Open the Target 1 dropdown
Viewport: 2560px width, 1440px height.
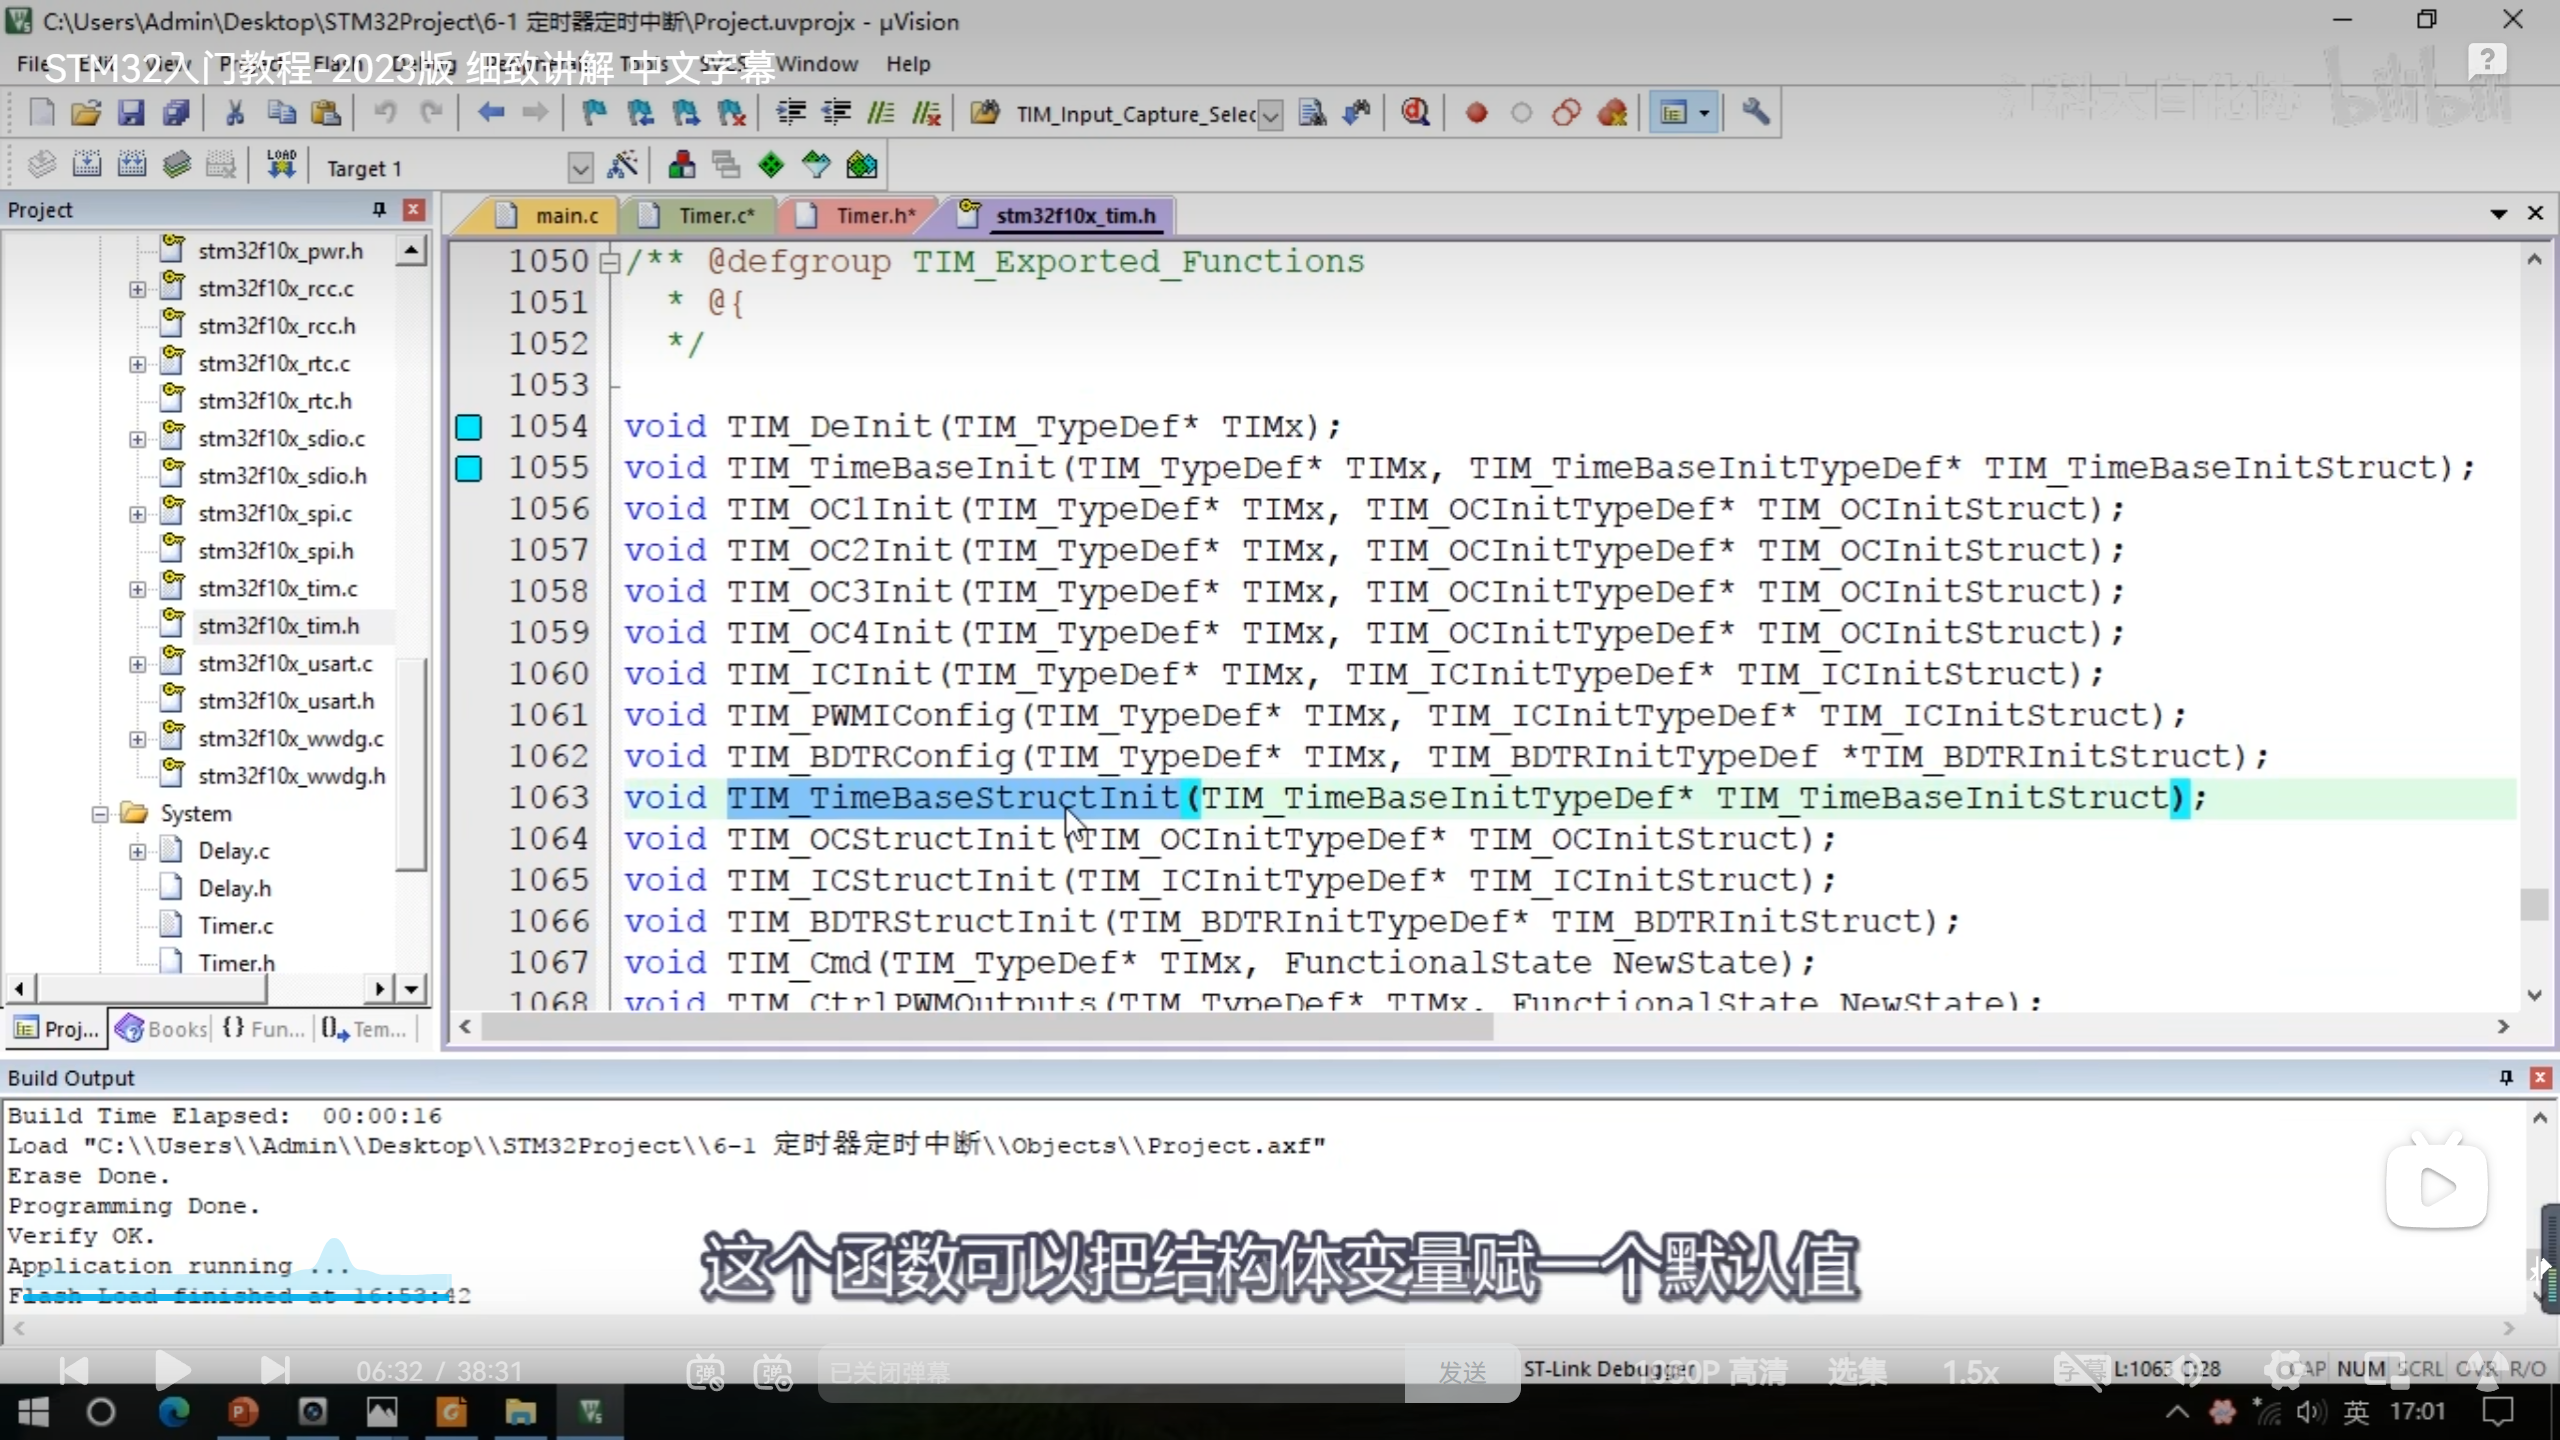pyautogui.click(x=580, y=168)
